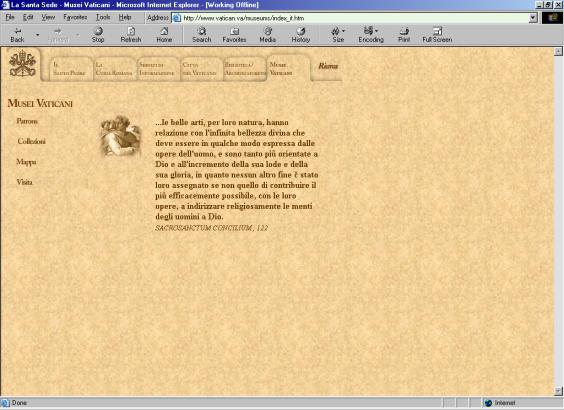Click the Rinvii link tab

pos(328,66)
